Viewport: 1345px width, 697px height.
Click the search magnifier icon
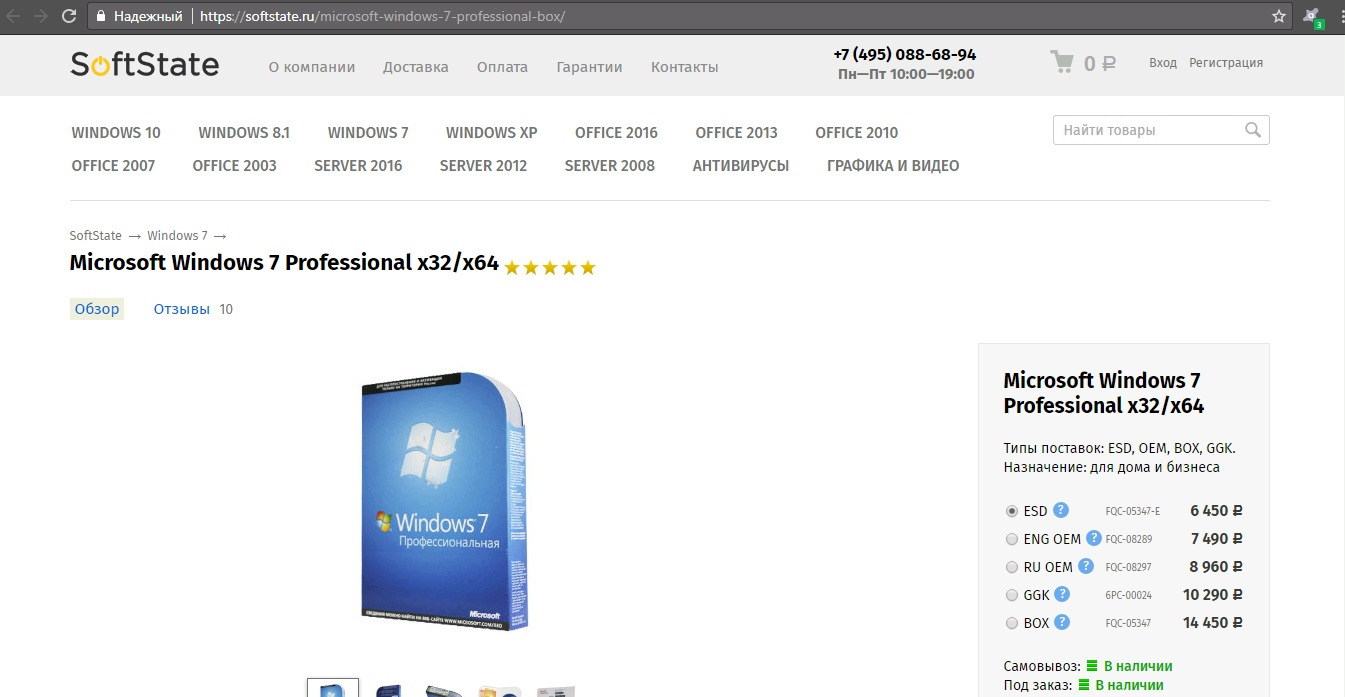[1253, 130]
